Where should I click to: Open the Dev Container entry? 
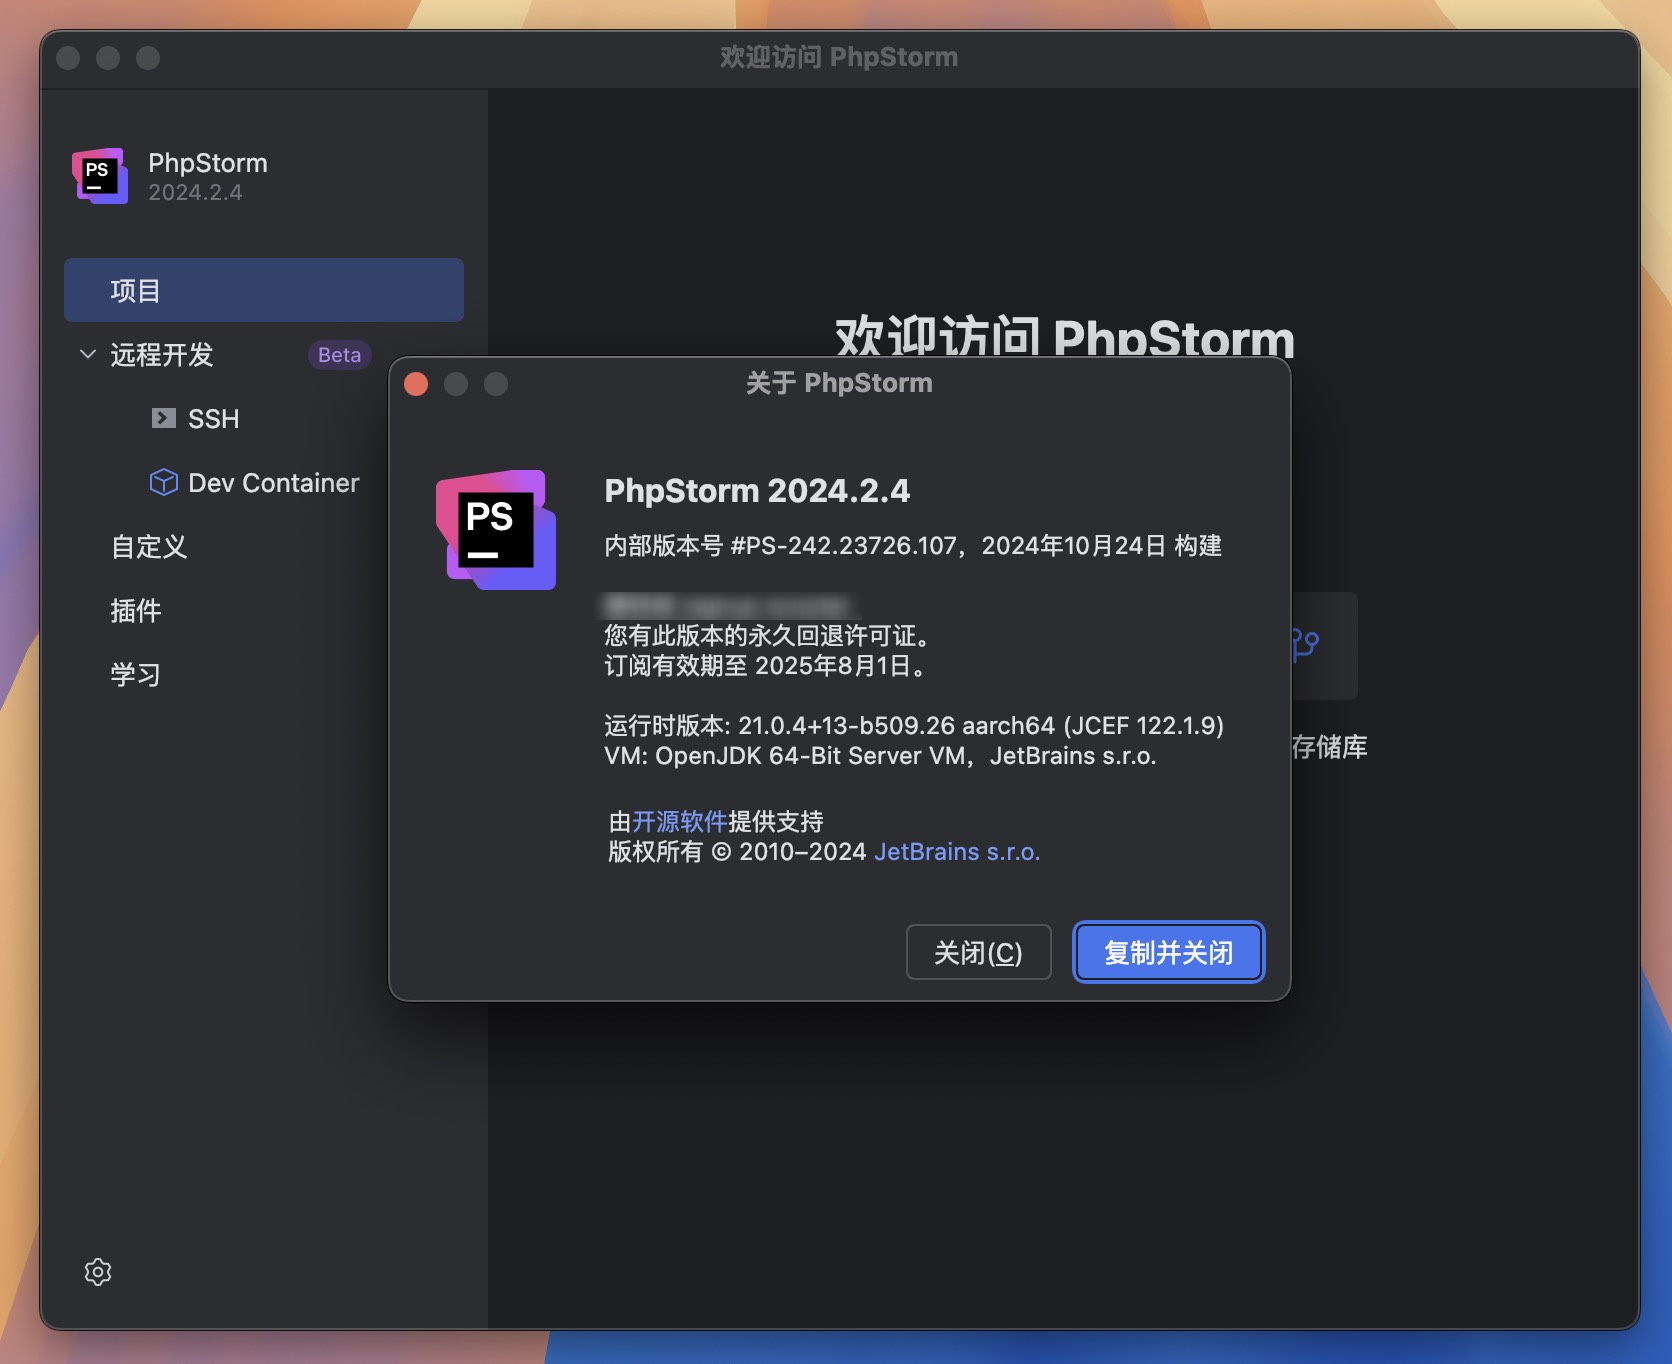click(x=274, y=482)
